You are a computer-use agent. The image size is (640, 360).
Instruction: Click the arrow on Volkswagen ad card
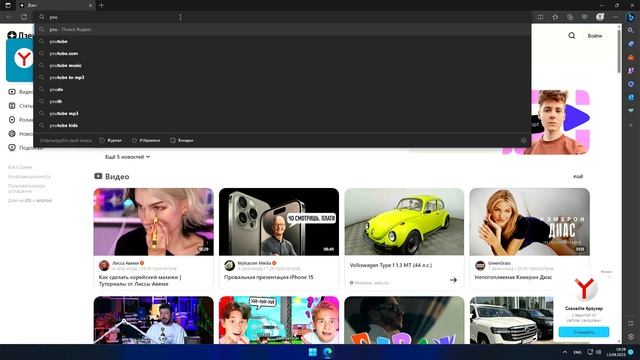coord(453,280)
